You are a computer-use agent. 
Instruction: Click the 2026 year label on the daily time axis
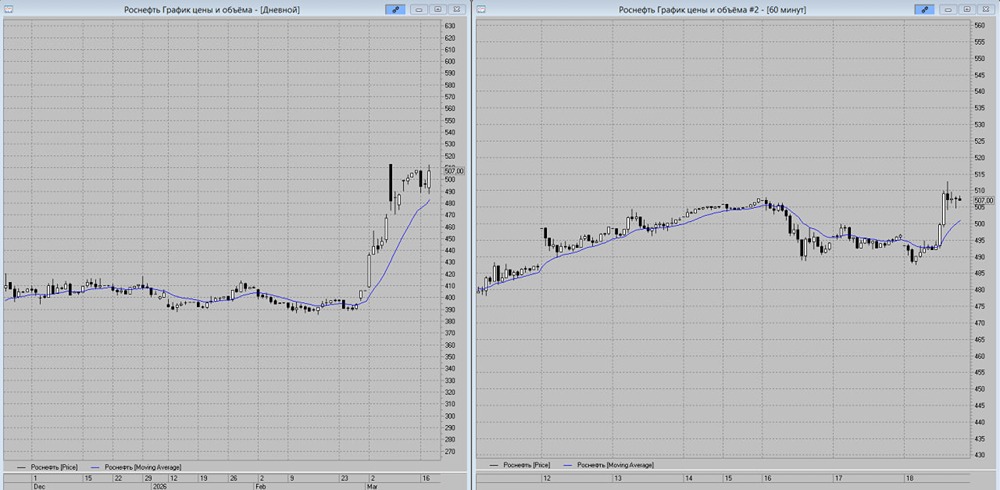[x=158, y=486]
